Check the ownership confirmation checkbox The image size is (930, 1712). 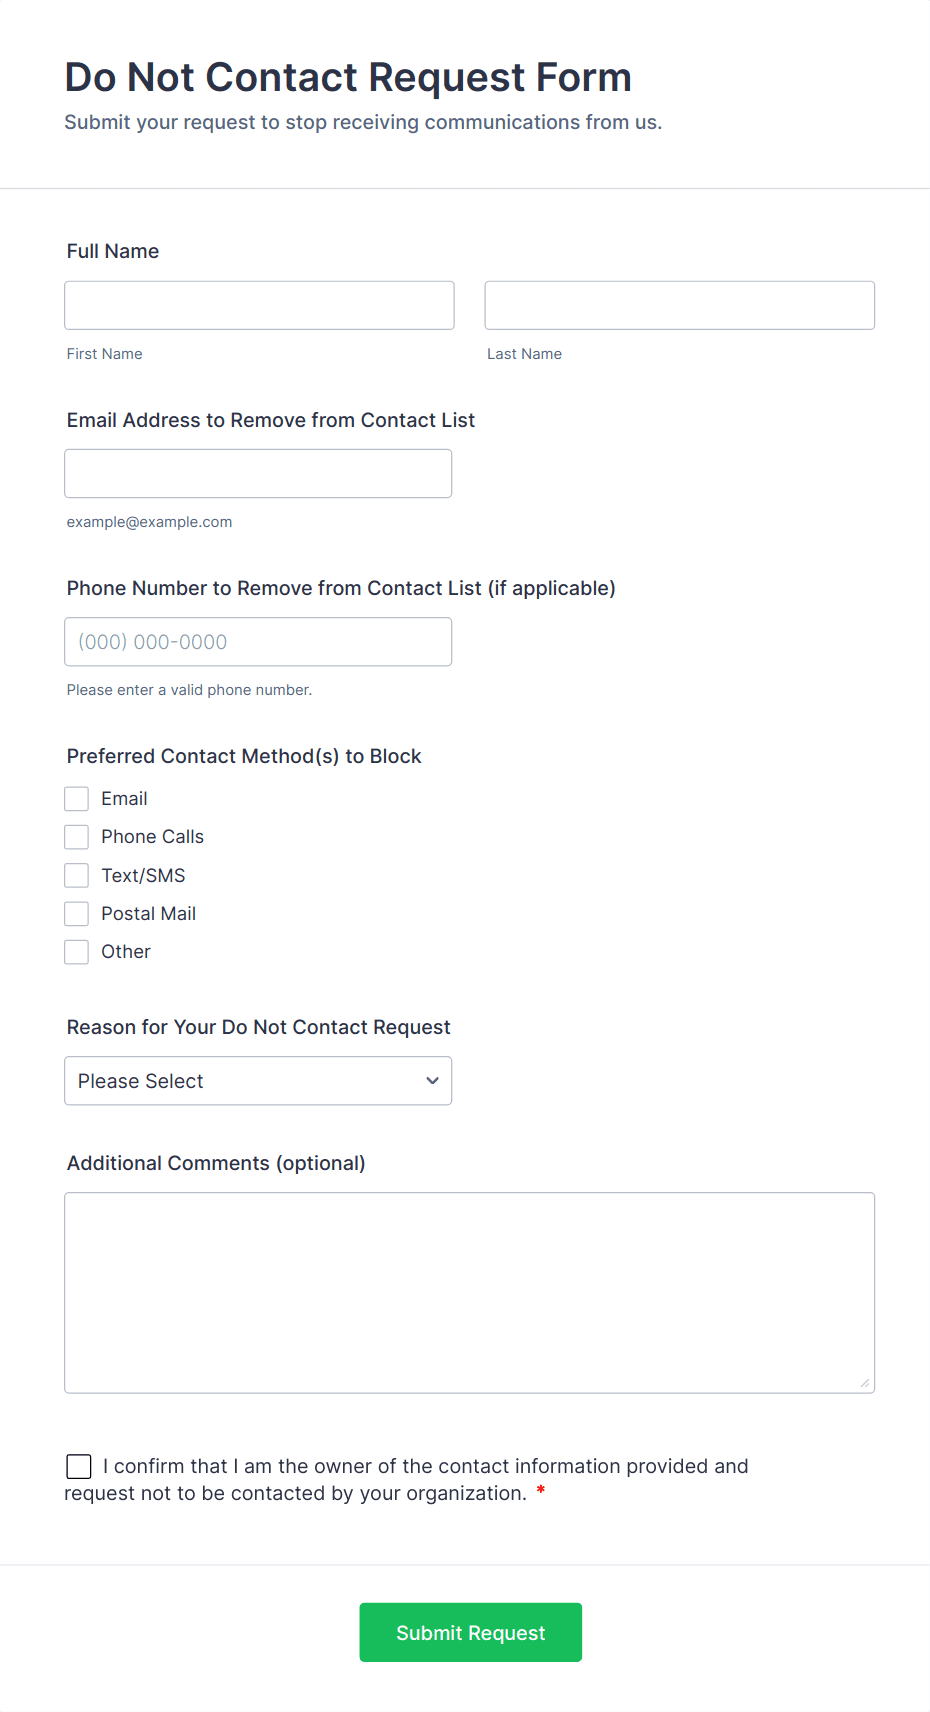[x=79, y=1466]
